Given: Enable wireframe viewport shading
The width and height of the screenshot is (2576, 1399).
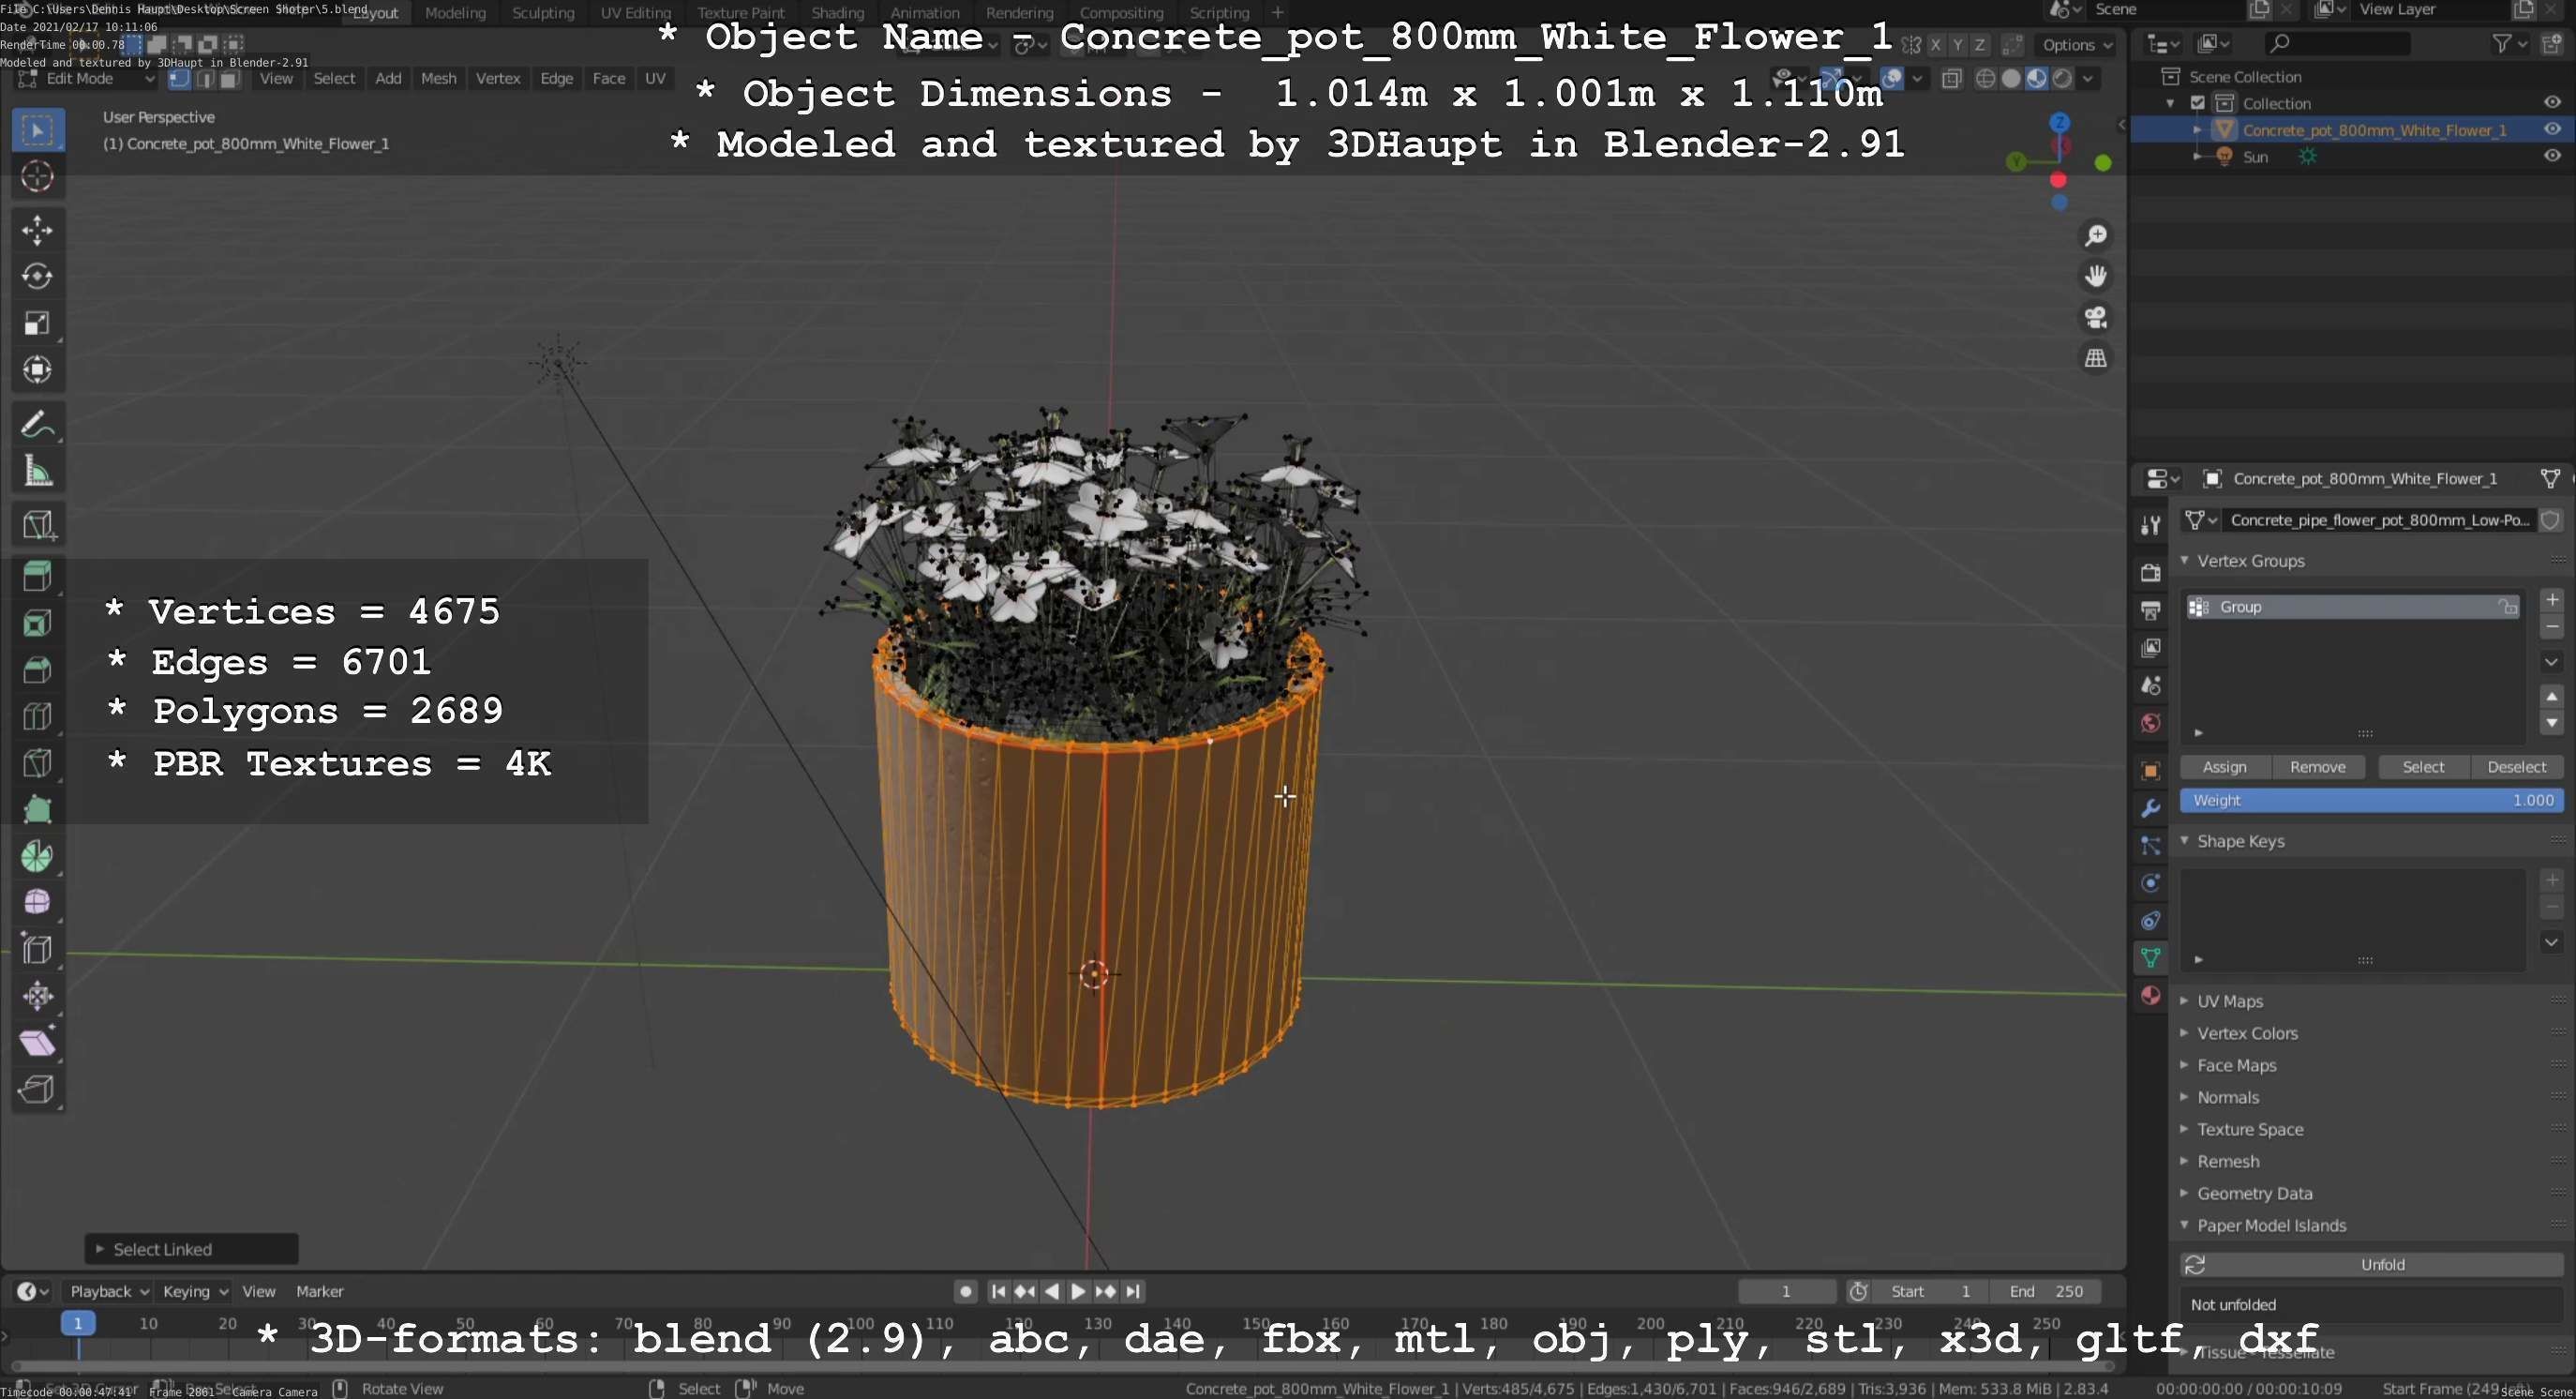Looking at the screenshot, I should click(1986, 79).
